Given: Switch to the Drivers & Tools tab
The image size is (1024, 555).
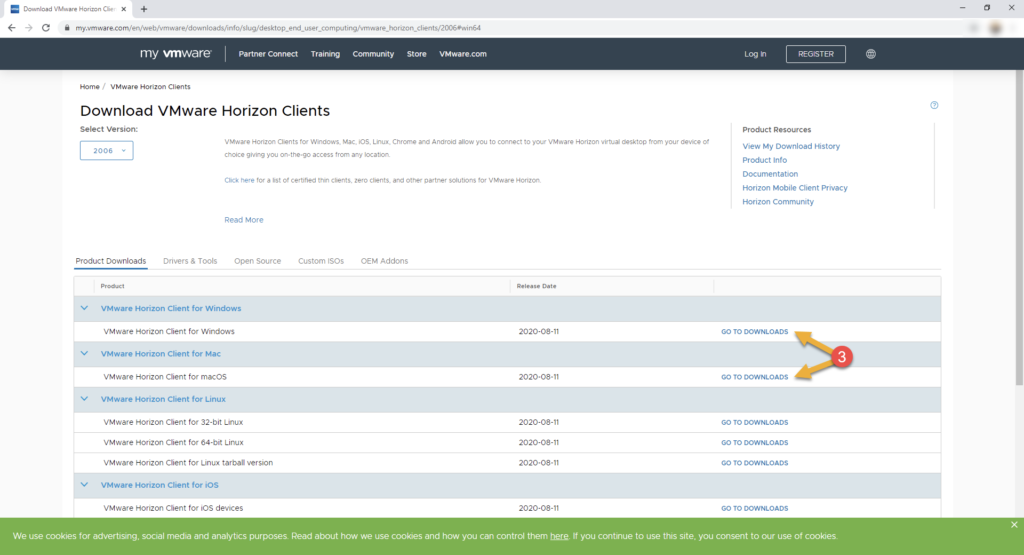Looking at the screenshot, I should click(190, 261).
